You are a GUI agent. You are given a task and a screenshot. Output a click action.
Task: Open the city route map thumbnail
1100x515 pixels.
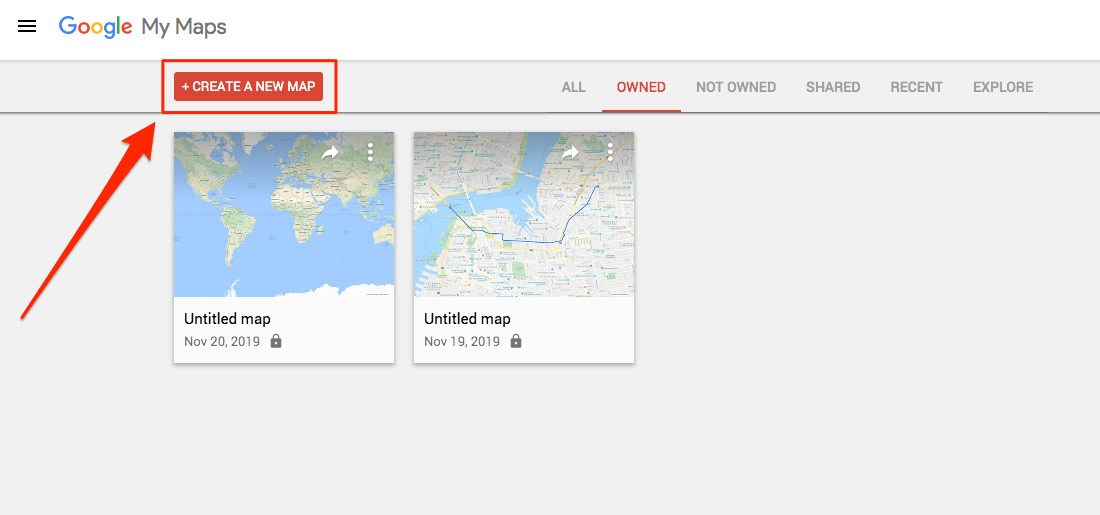pyautogui.click(x=524, y=214)
